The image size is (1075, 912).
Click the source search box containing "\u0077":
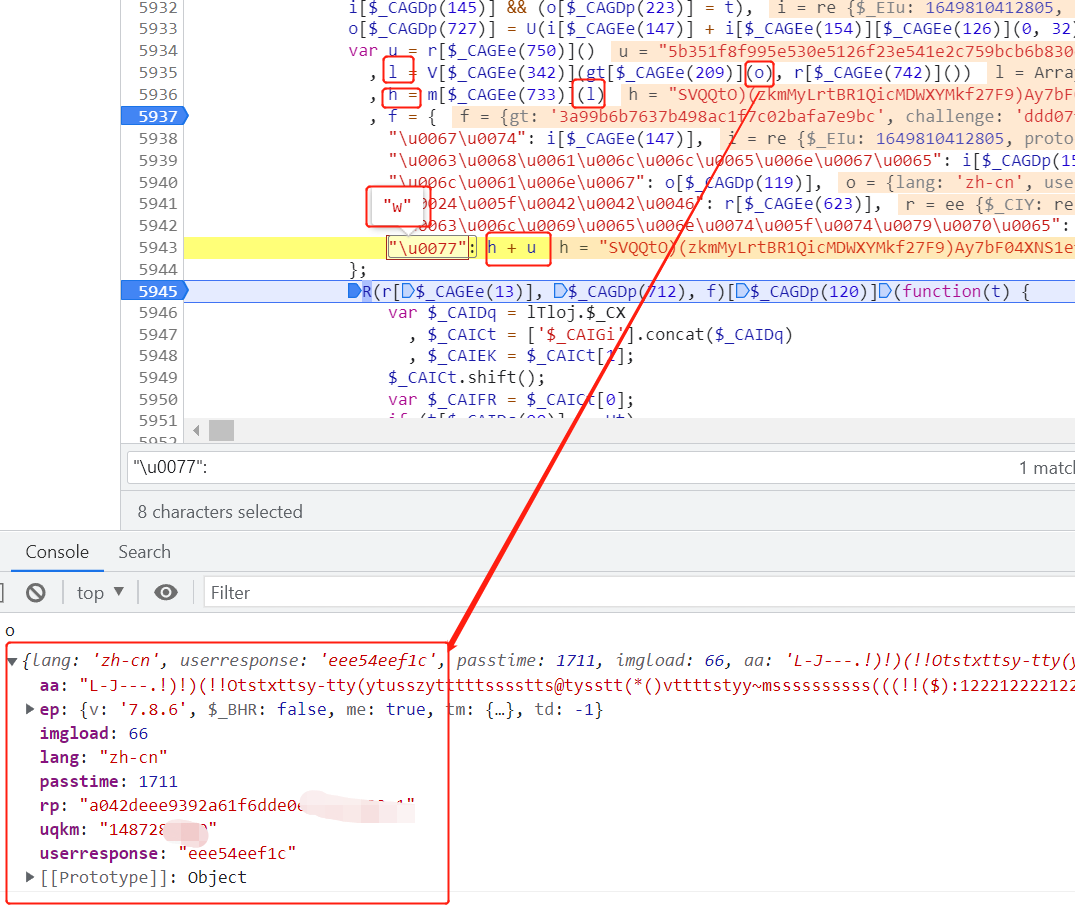569,468
